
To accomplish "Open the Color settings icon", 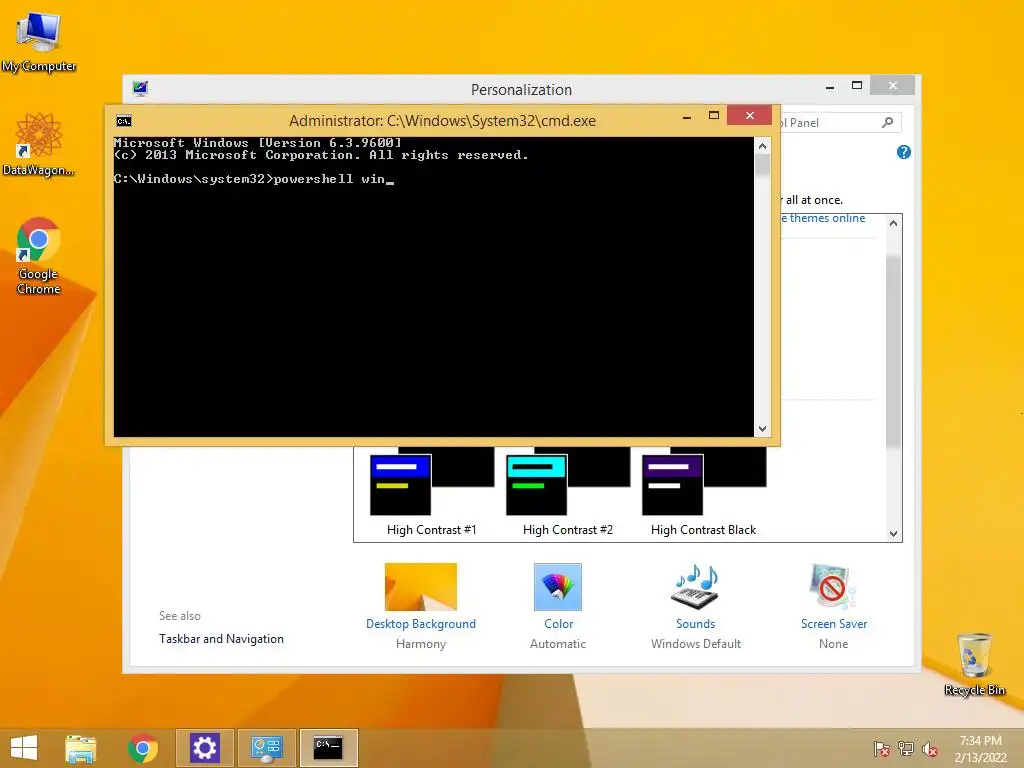I will point(558,586).
